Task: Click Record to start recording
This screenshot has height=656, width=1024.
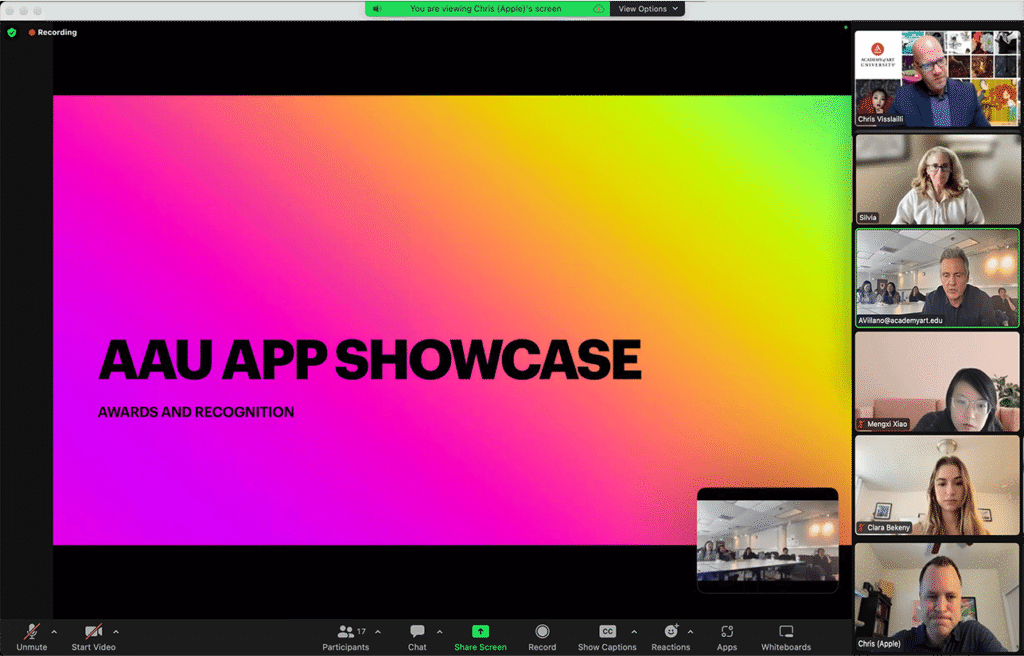Action: pos(542,637)
